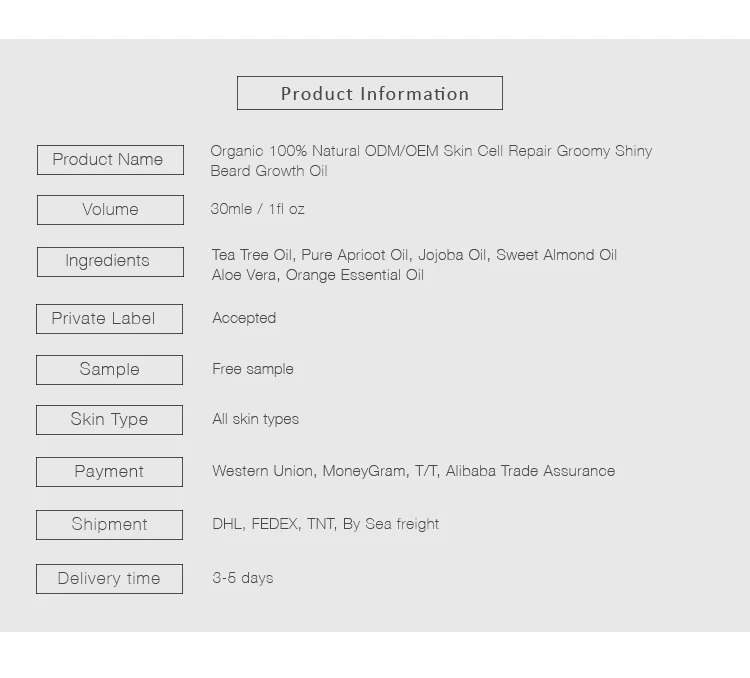Click the '30mle / 1fl oz' volume text
The height and width of the screenshot is (678, 750).
click(257, 209)
